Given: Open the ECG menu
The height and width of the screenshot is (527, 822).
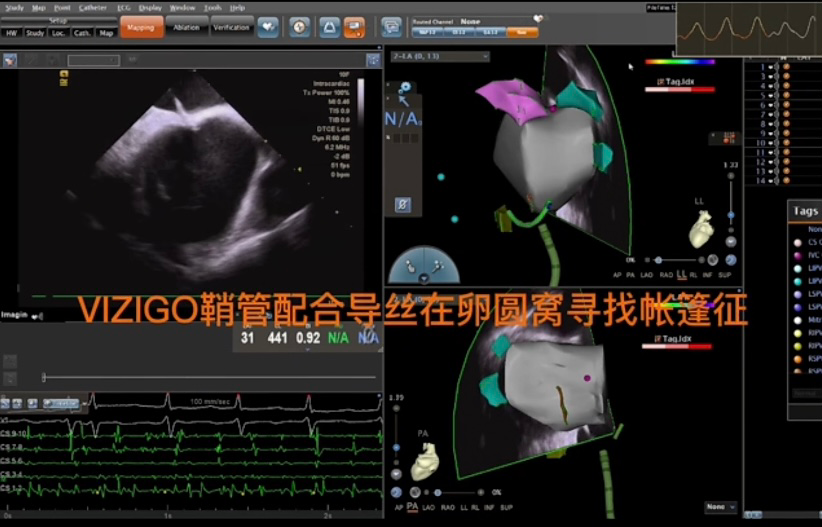Looking at the screenshot, I should pyautogui.click(x=124, y=8).
